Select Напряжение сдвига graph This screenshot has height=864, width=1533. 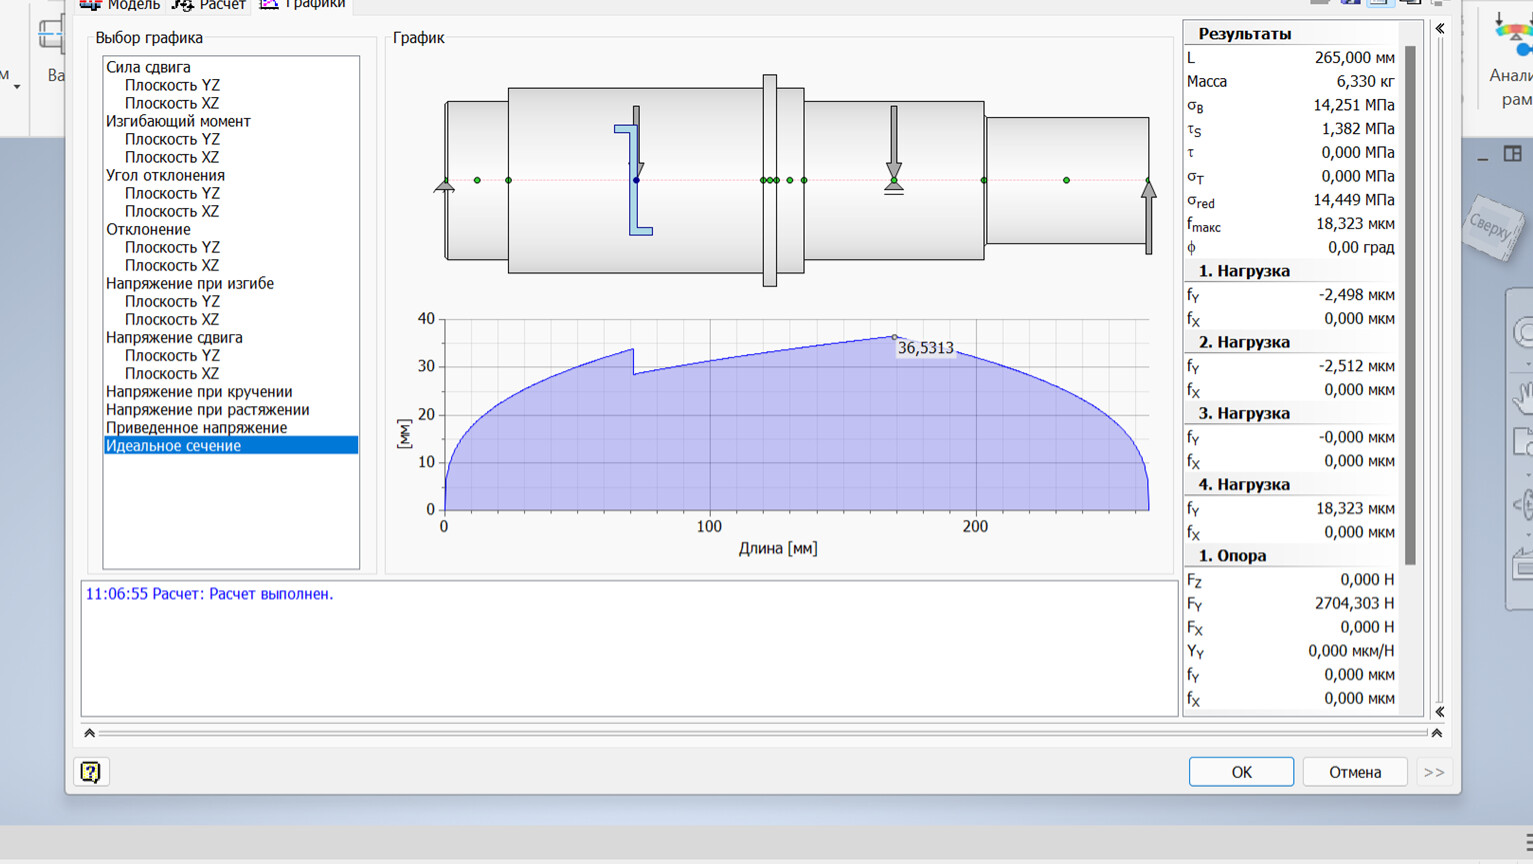pos(174,337)
